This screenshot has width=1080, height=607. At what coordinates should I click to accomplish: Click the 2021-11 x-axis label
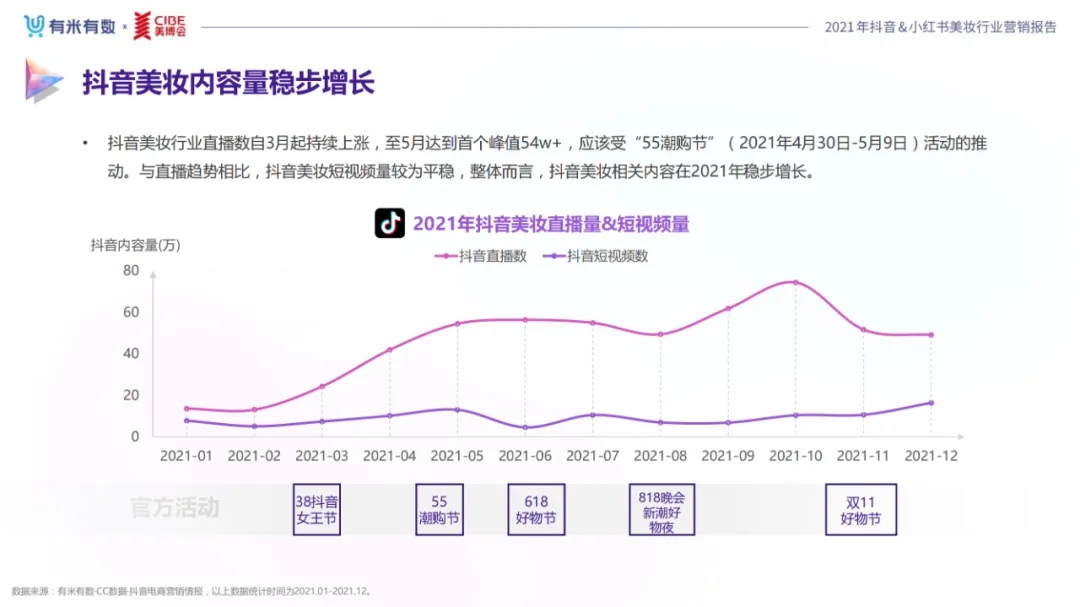(x=863, y=456)
